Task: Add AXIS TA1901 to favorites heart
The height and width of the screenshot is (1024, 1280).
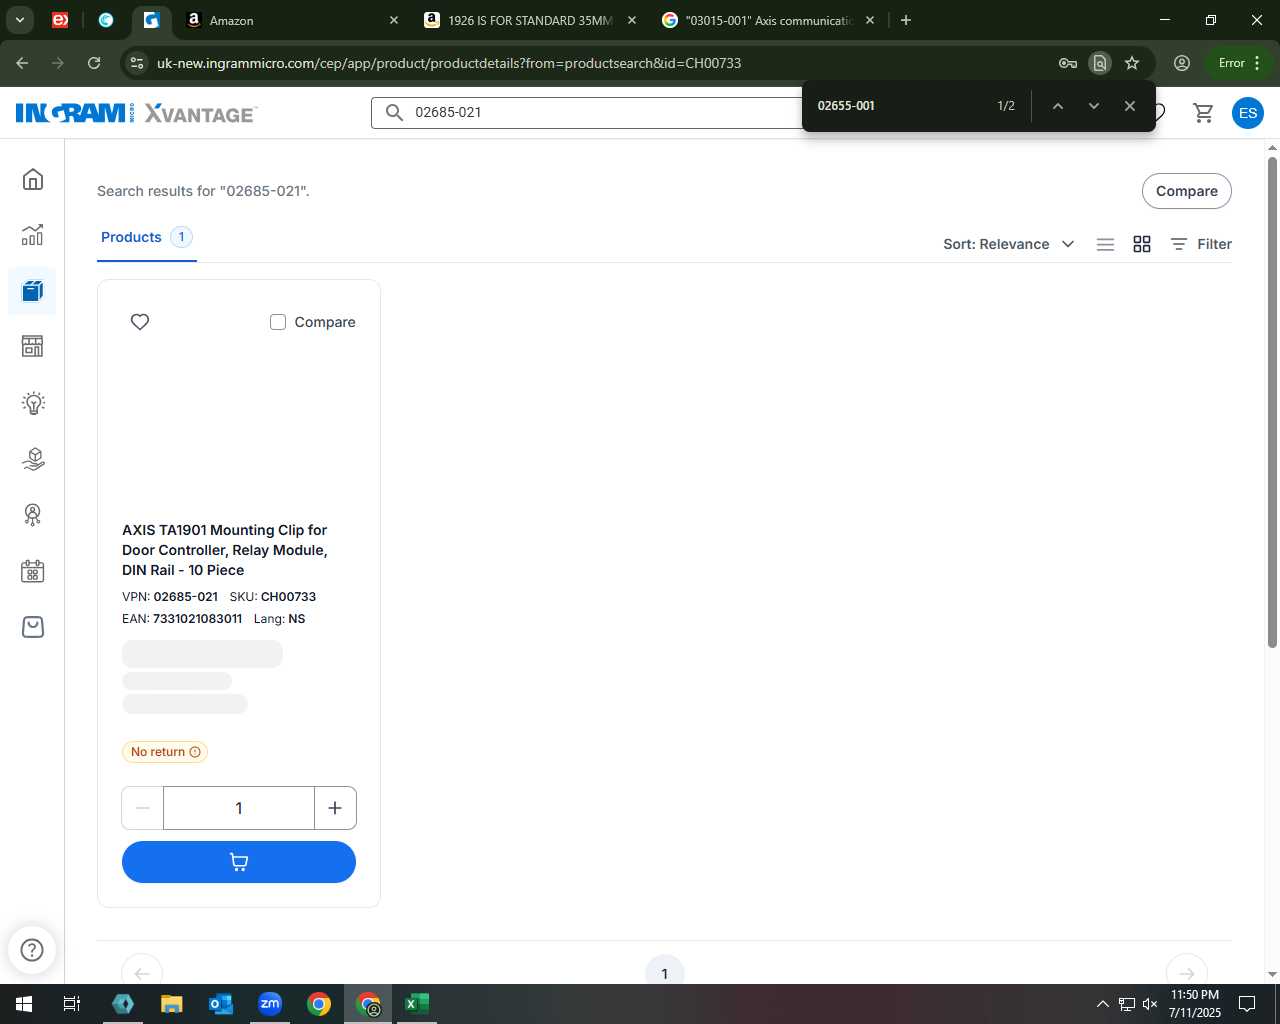Action: (x=140, y=322)
